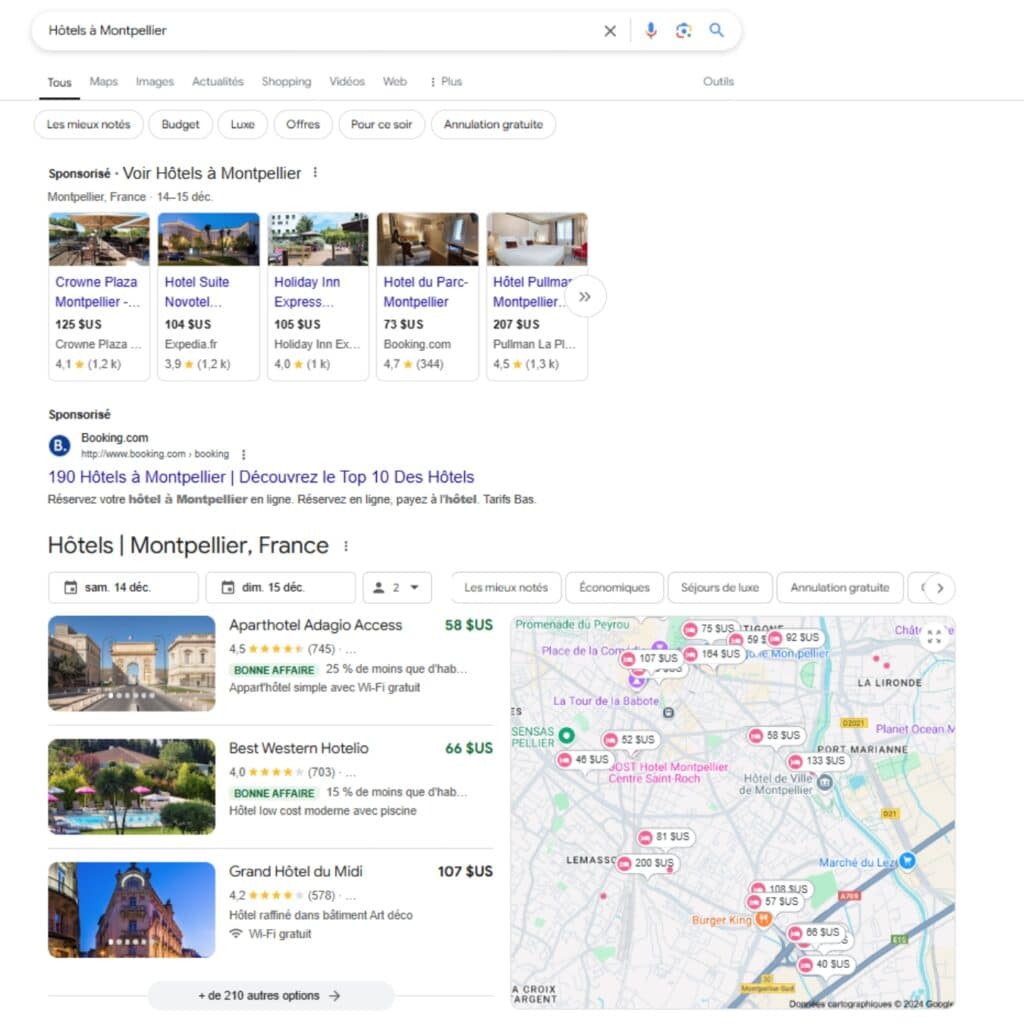Click the Hôtels à Montpellier search field

[x=320, y=31]
